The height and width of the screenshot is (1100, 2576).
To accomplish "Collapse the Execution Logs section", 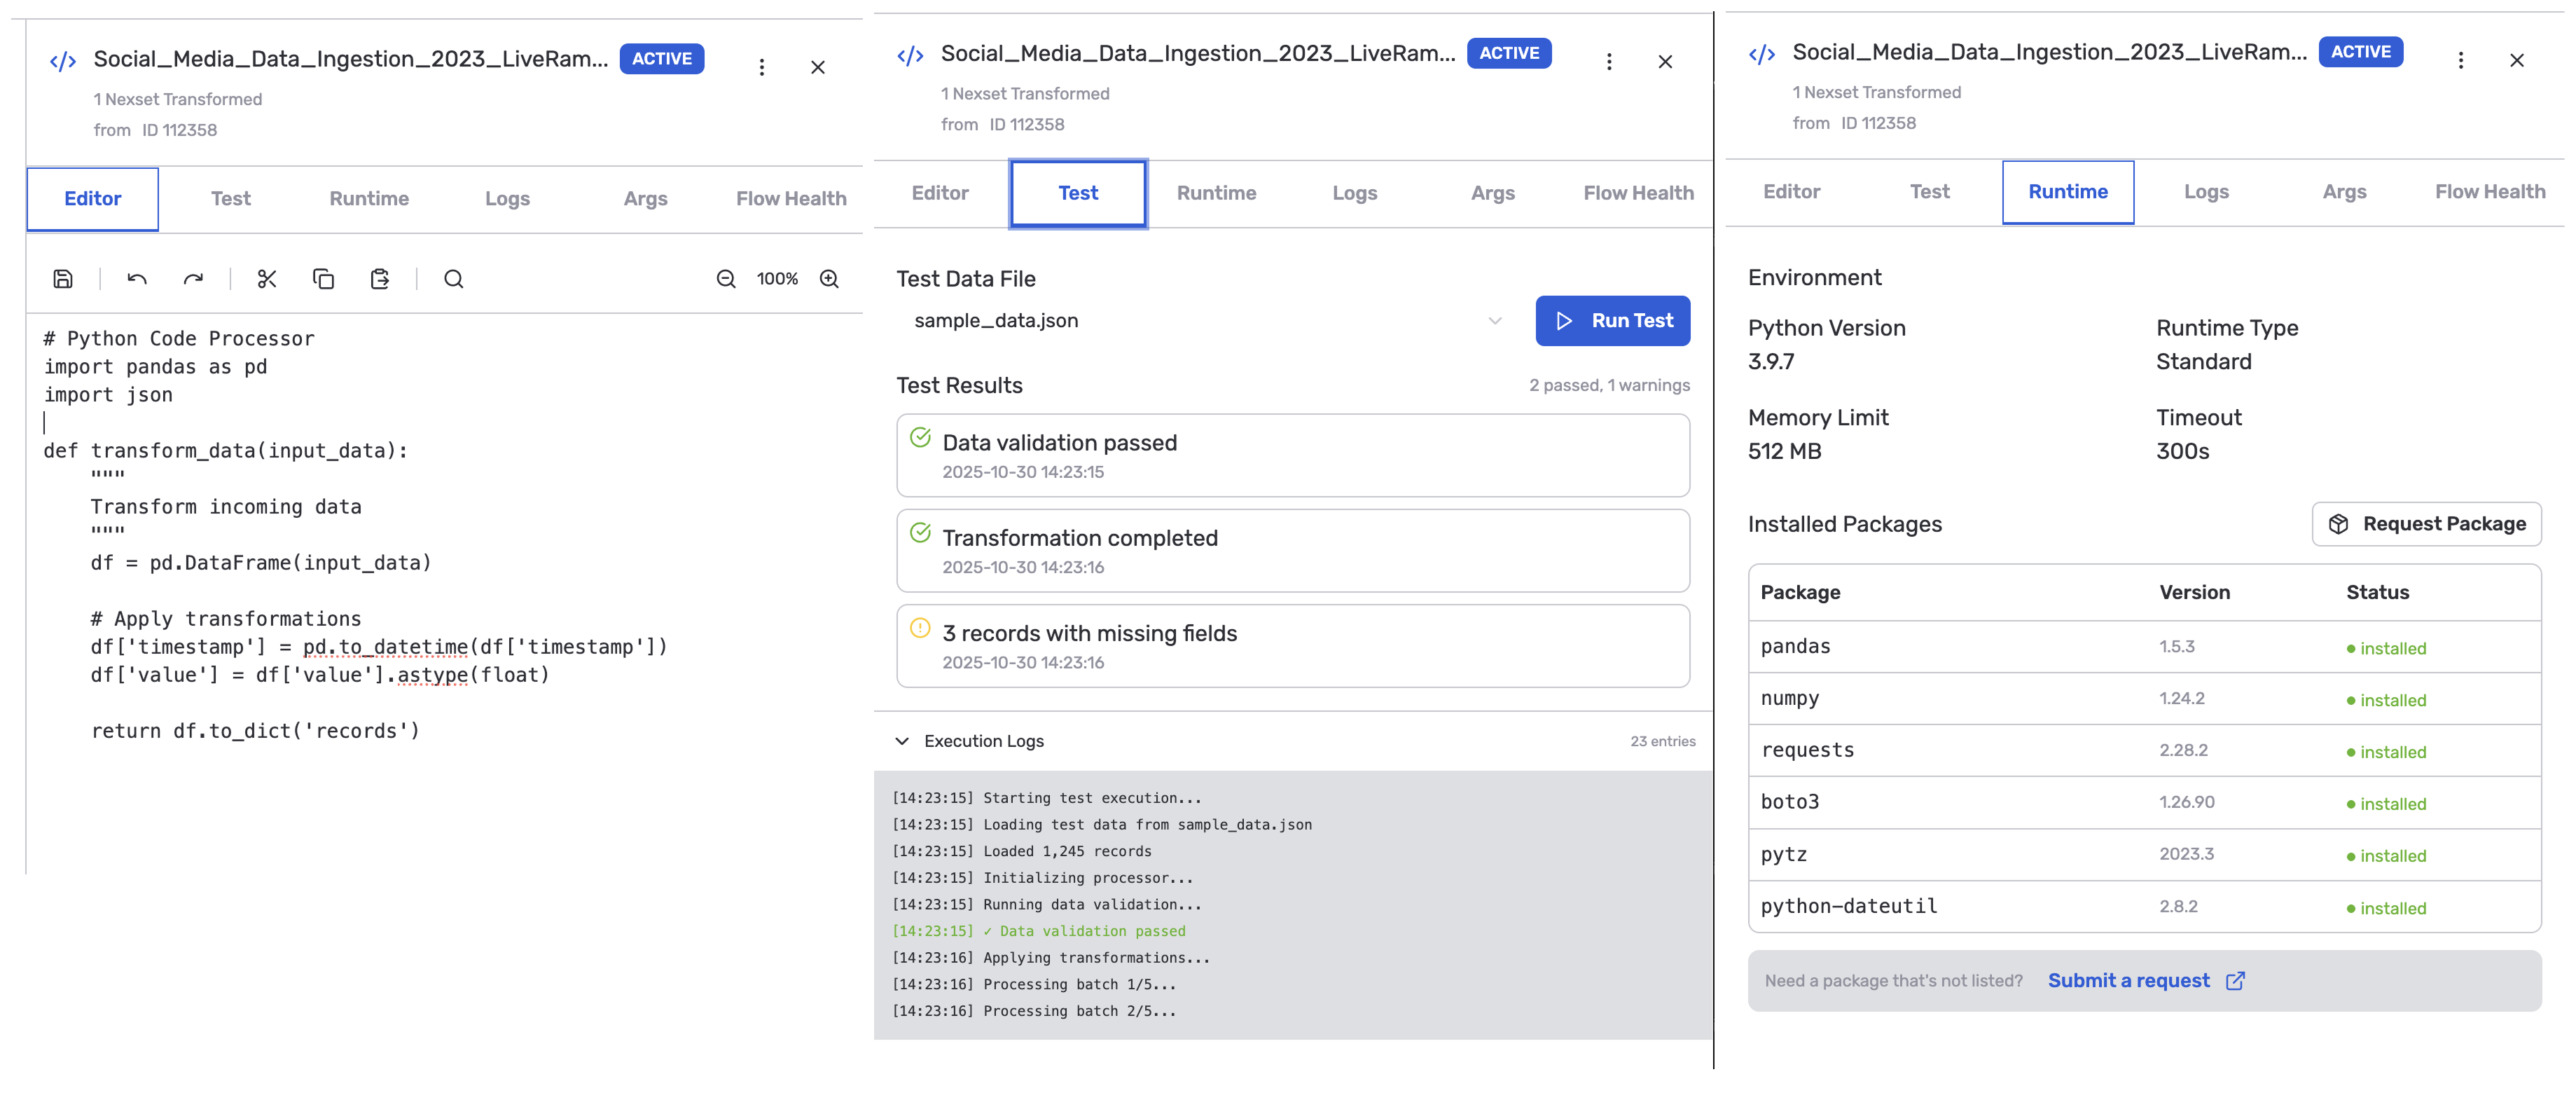I will pos(902,741).
